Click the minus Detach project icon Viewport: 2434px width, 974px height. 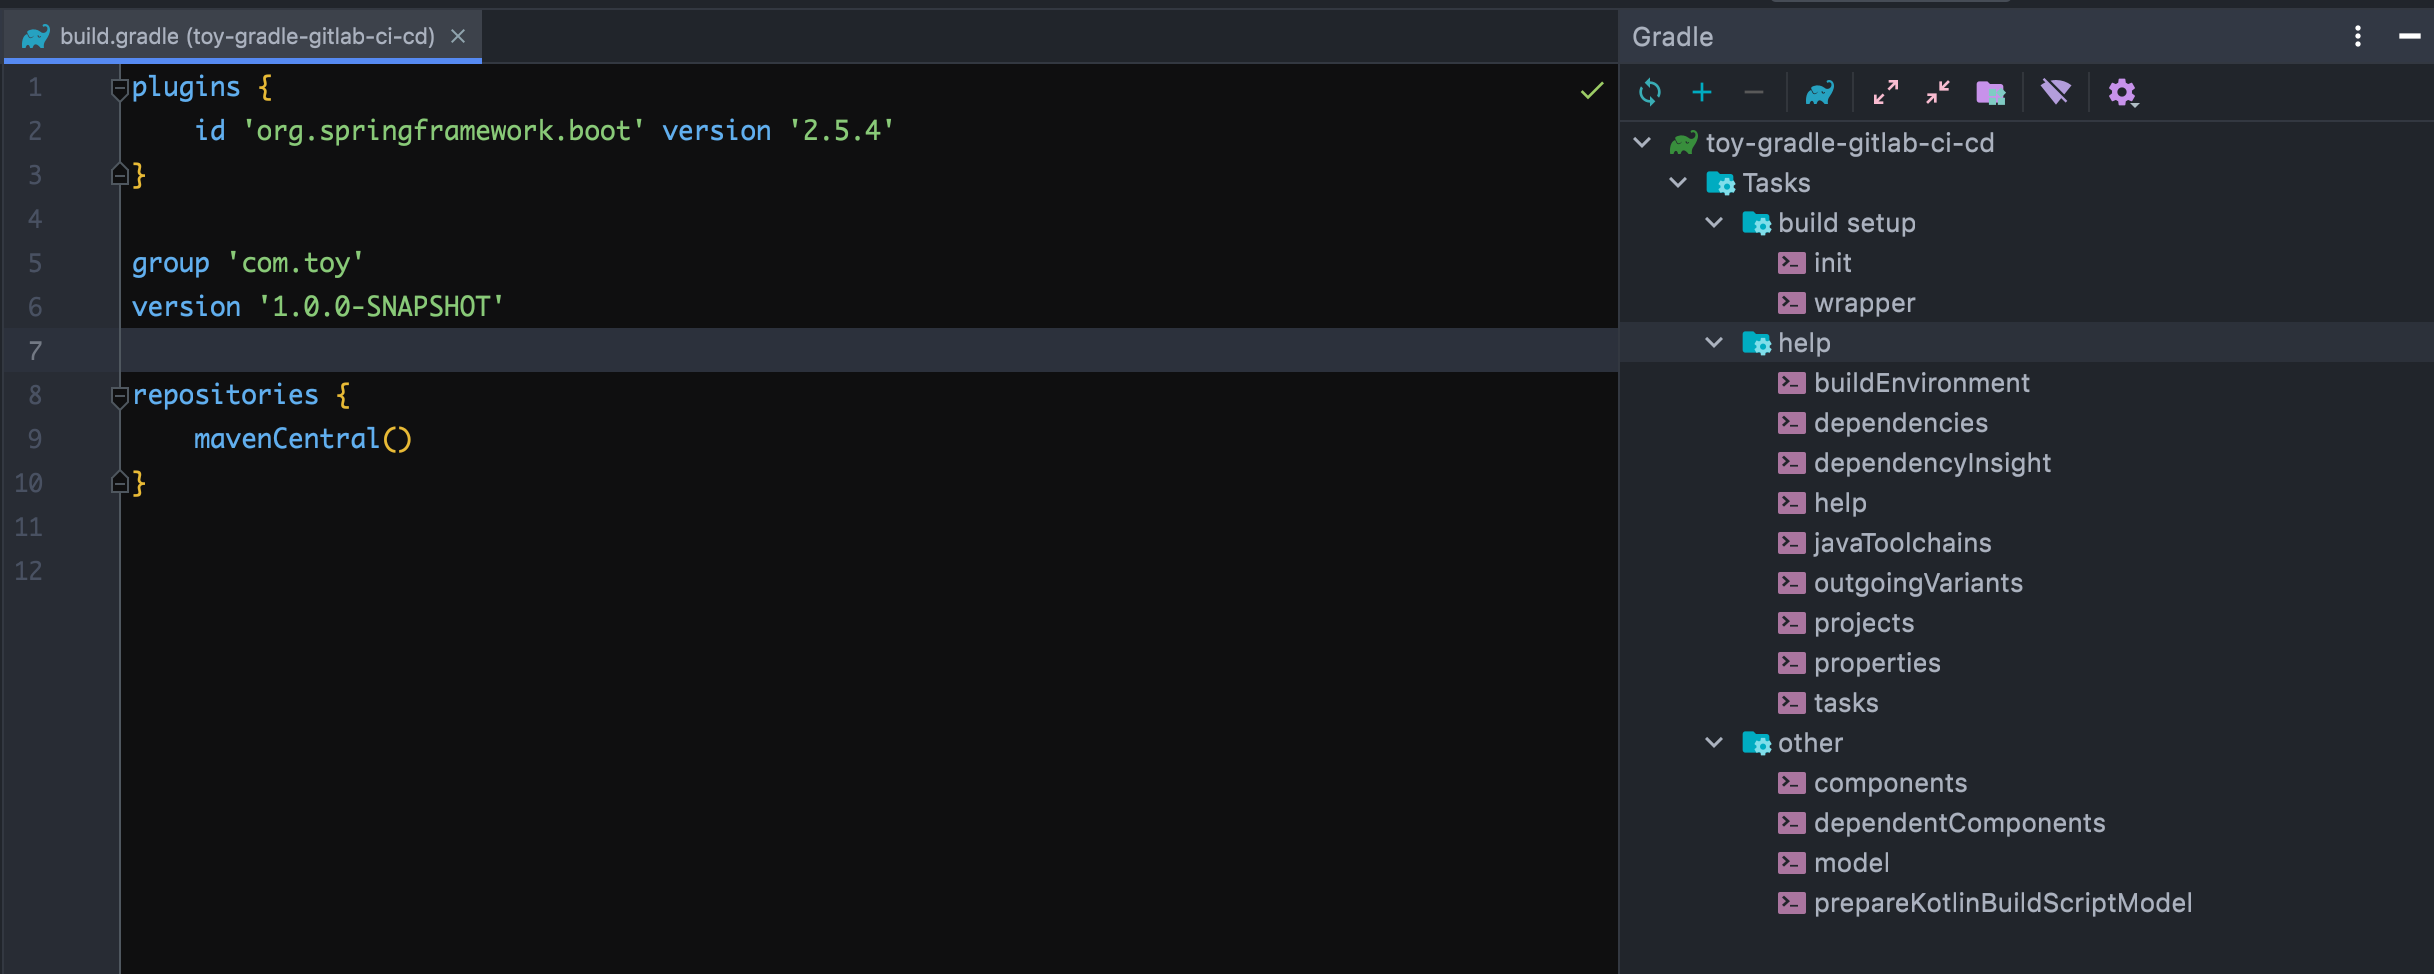coord(1754,93)
